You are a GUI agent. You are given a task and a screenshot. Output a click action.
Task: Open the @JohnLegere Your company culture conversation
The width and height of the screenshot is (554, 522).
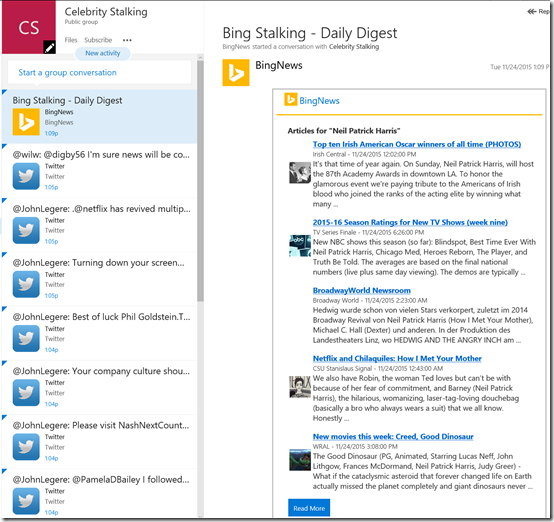[x=99, y=387]
